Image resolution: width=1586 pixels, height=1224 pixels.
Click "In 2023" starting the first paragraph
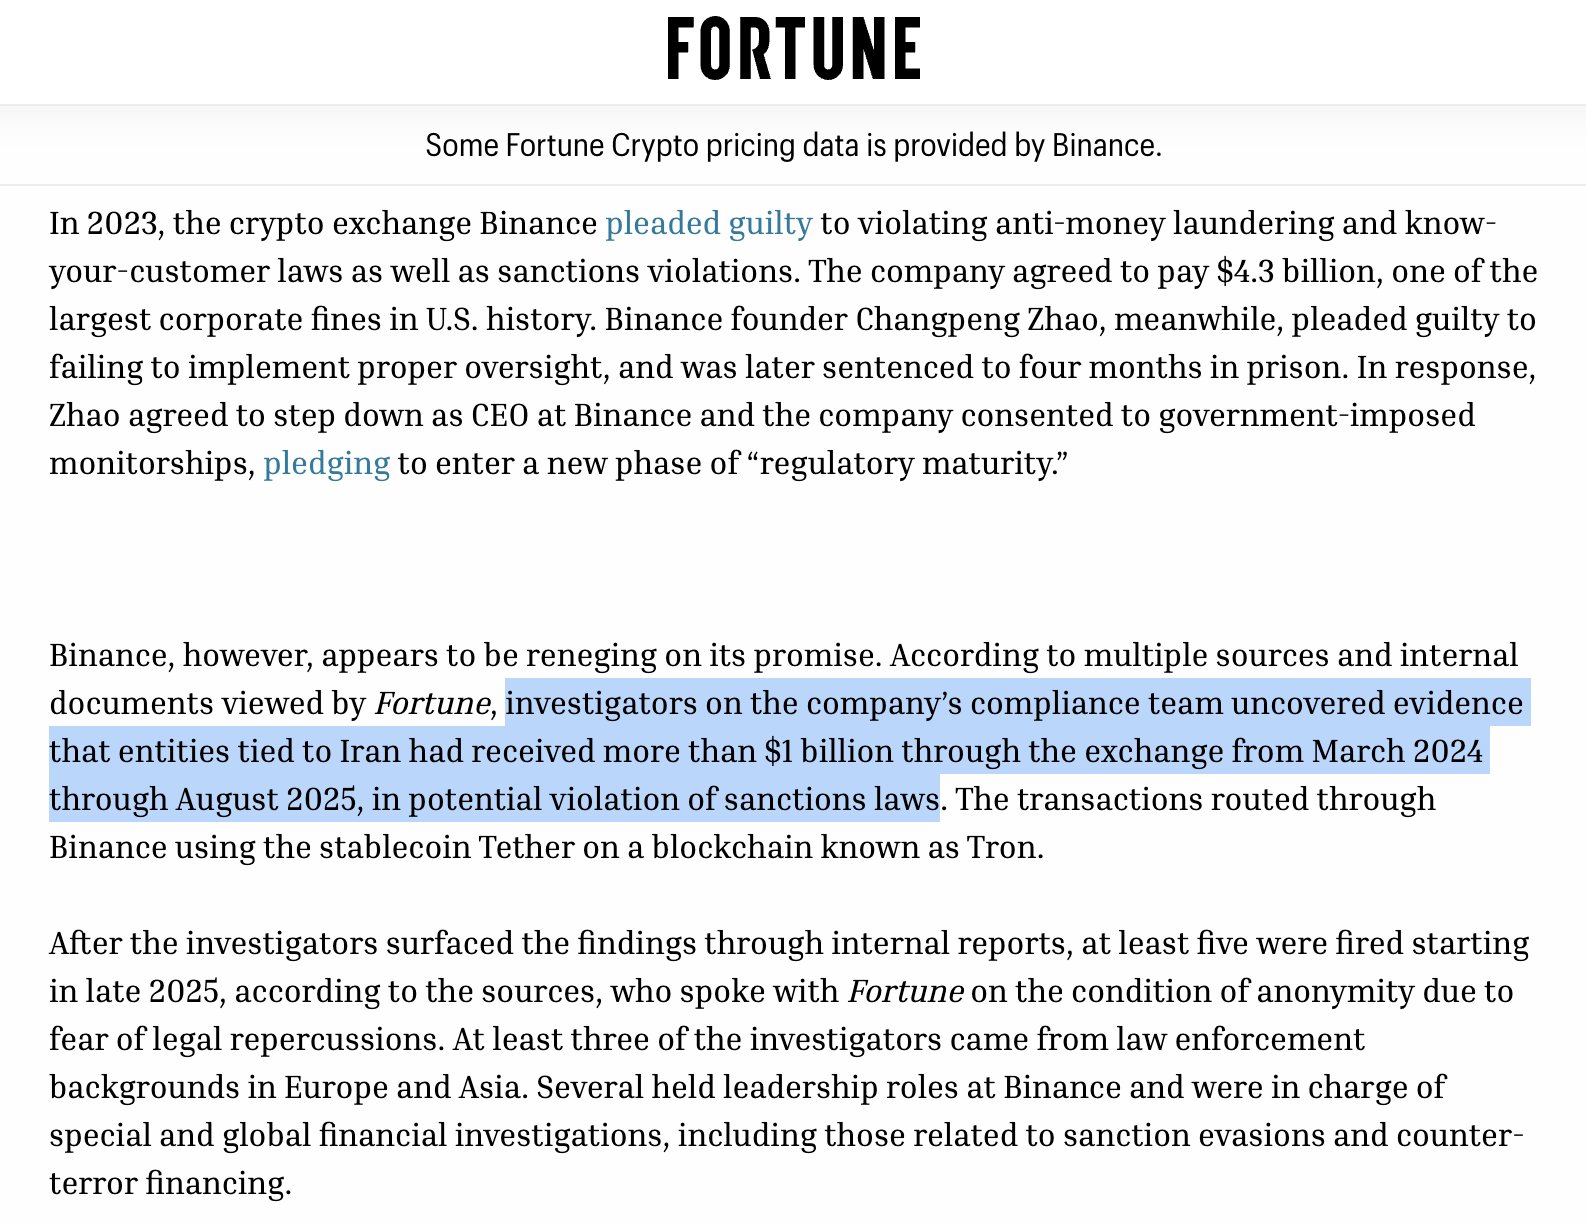[103, 223]
